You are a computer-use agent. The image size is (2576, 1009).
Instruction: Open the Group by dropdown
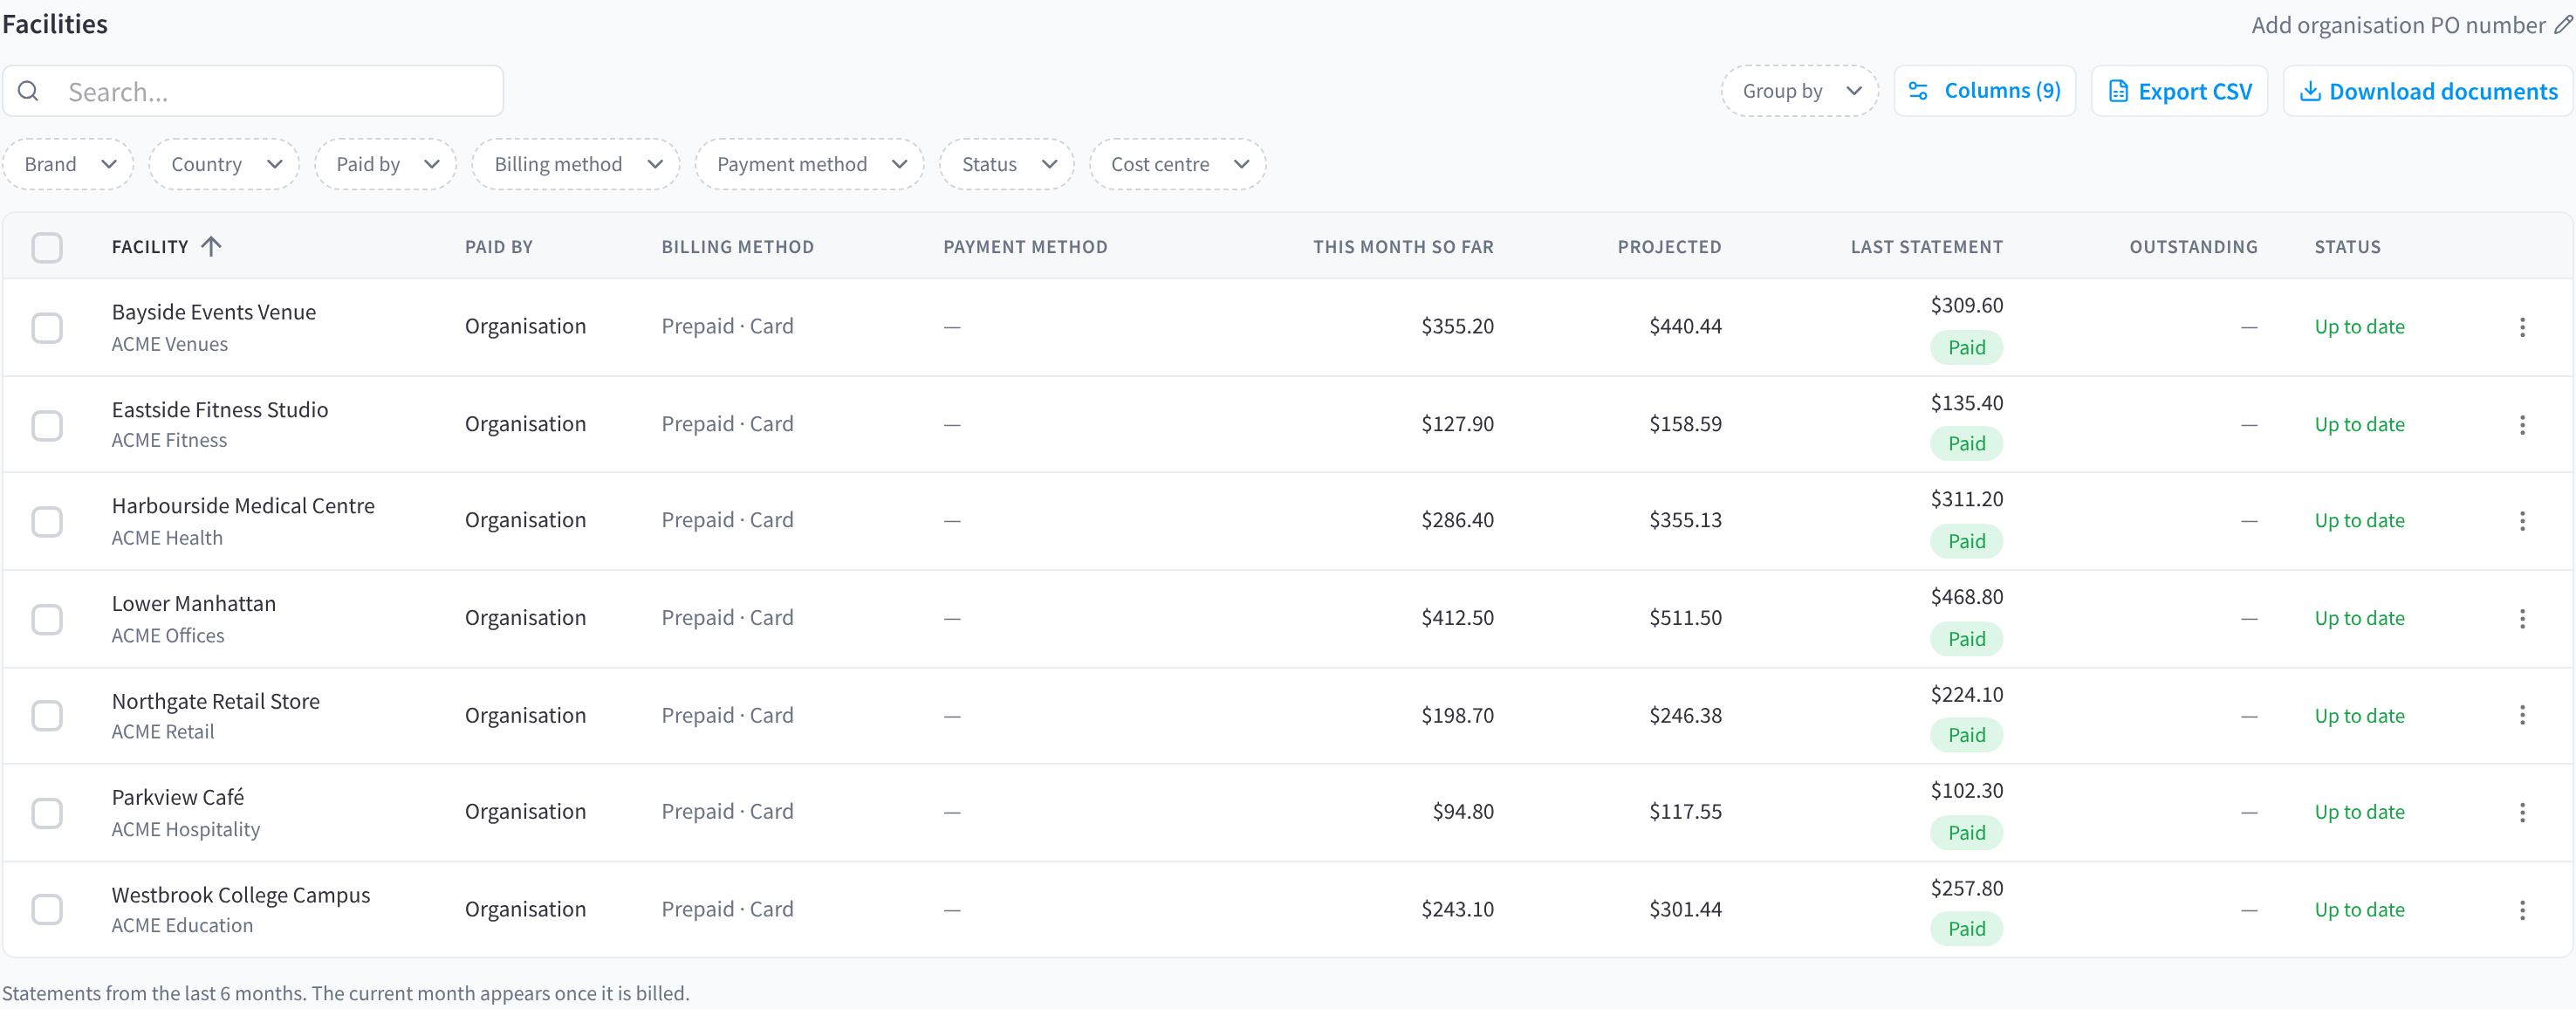pos(1799,91)
